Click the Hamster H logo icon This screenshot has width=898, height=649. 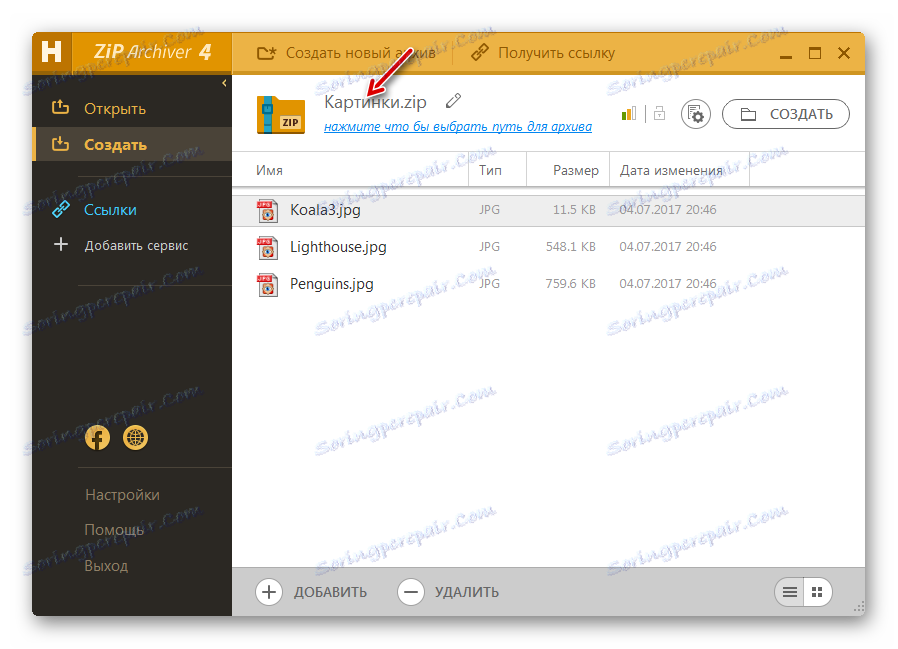[52, 52]
